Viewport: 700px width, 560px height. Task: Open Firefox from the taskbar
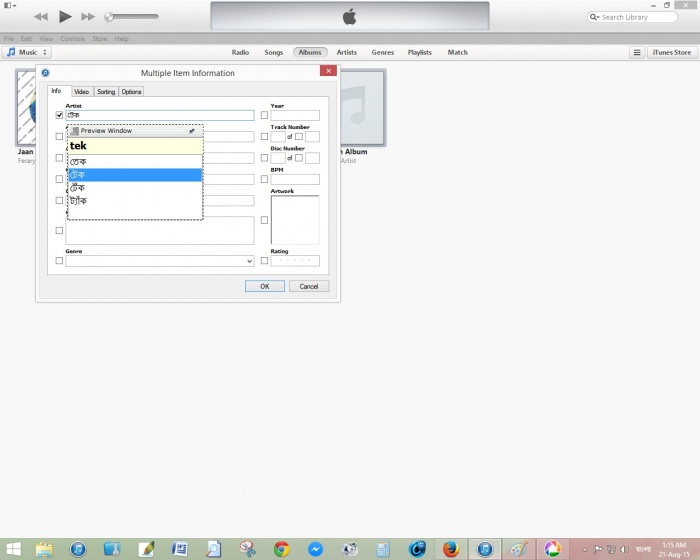(x=451, y=549)
